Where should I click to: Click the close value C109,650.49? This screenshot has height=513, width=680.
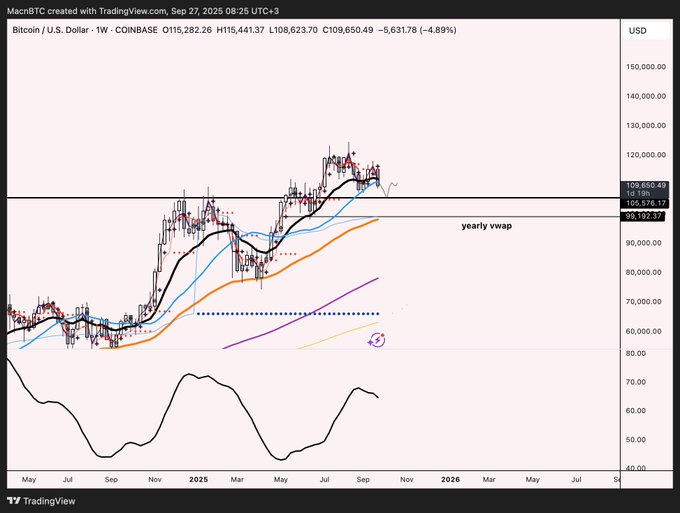[x=348, y=30]
